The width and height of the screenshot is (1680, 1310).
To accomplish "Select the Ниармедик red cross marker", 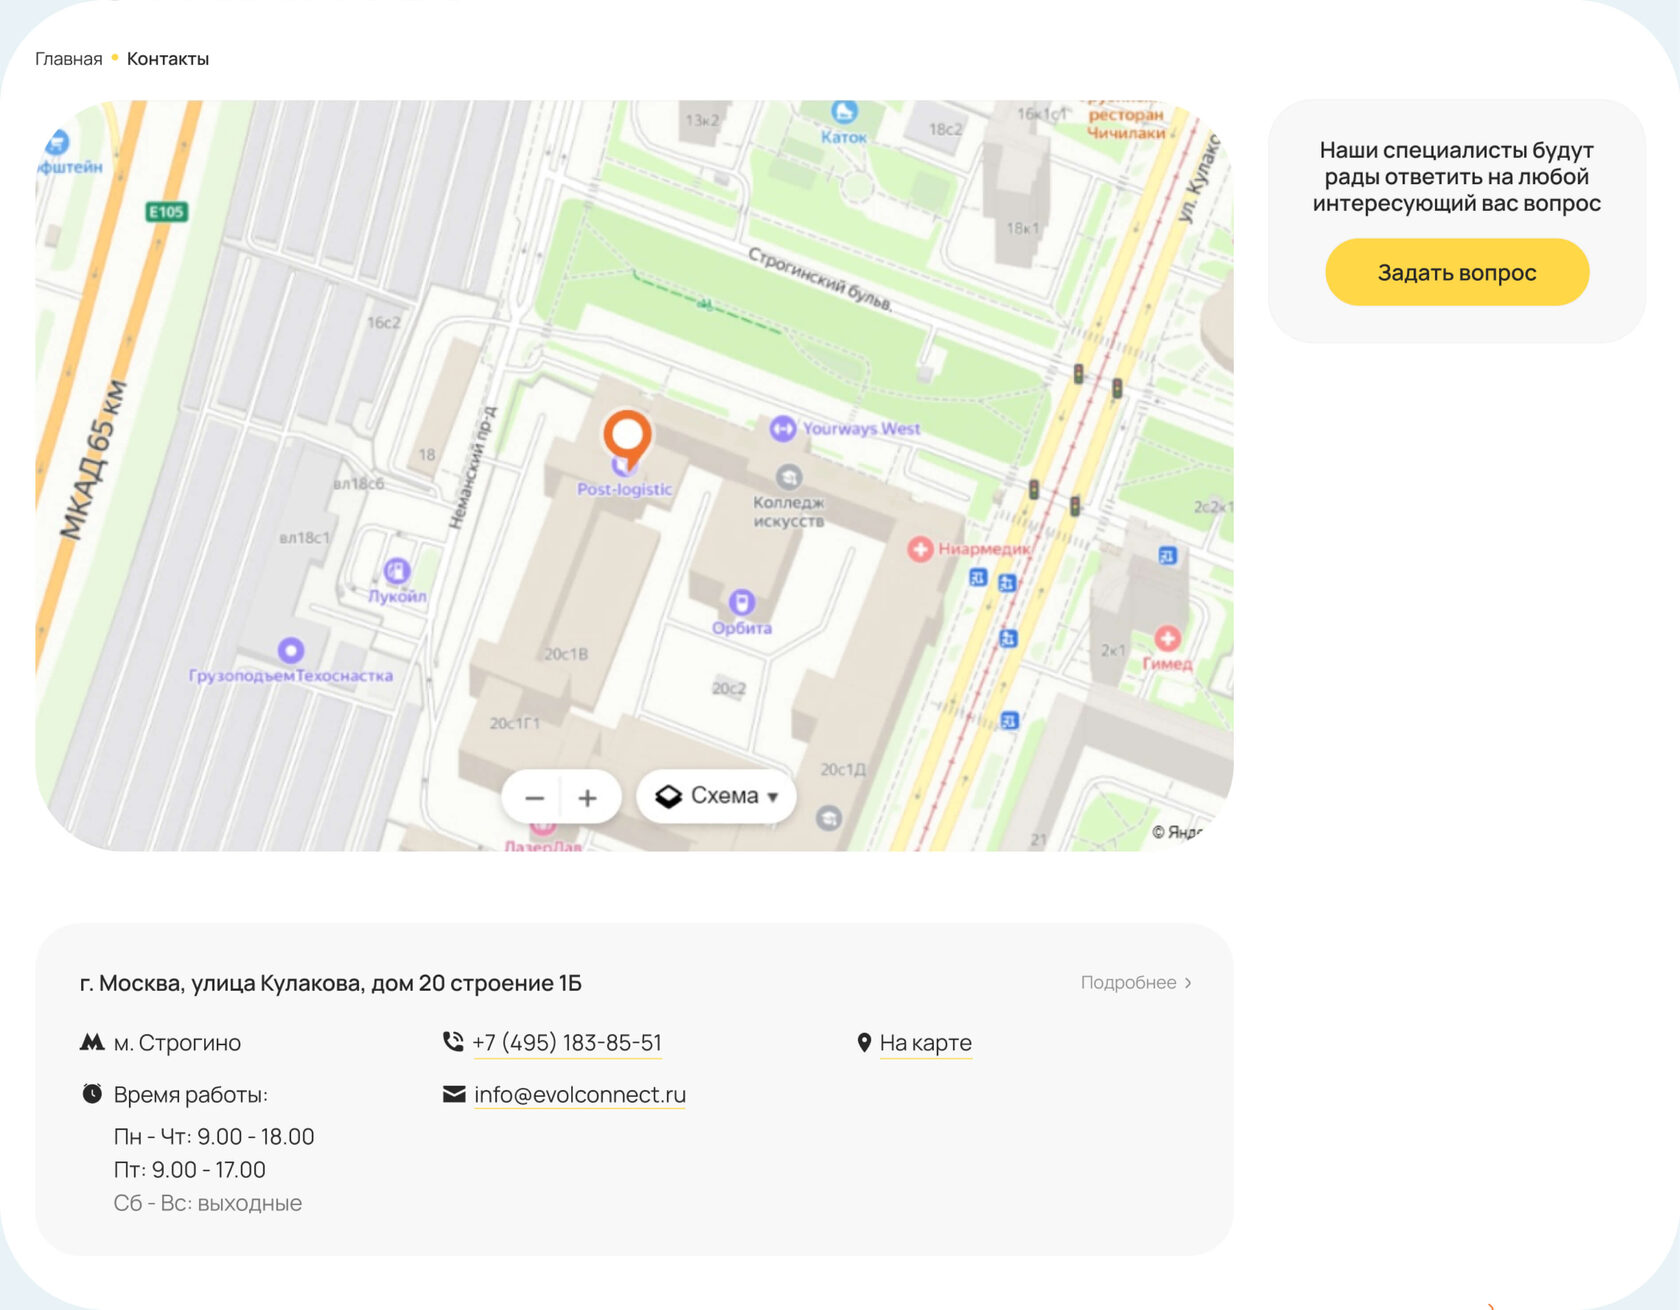I will 920,549.
